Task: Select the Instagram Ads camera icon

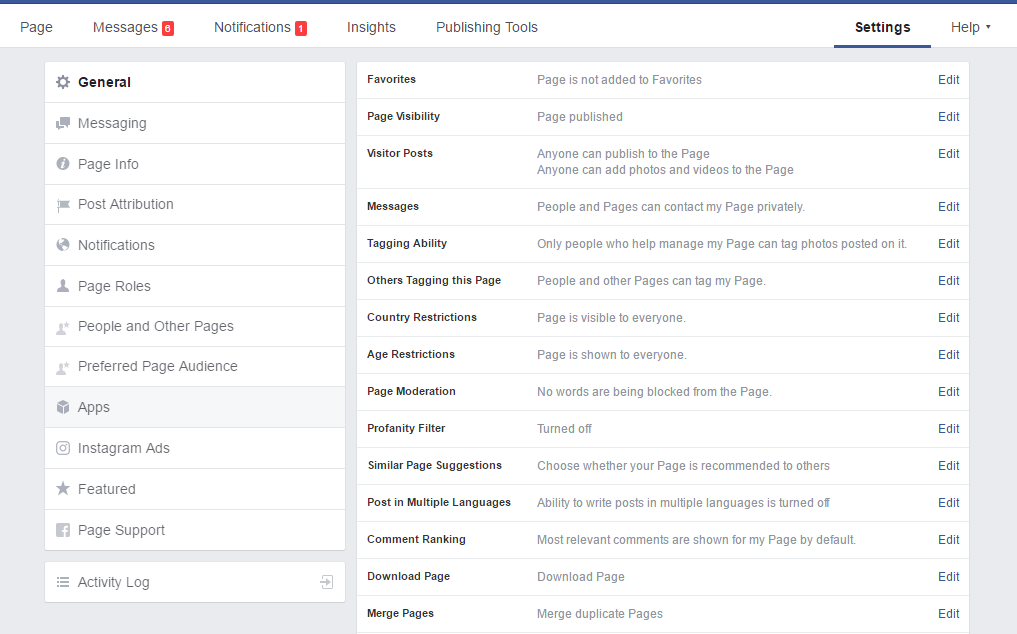Action: click(62, 448)
